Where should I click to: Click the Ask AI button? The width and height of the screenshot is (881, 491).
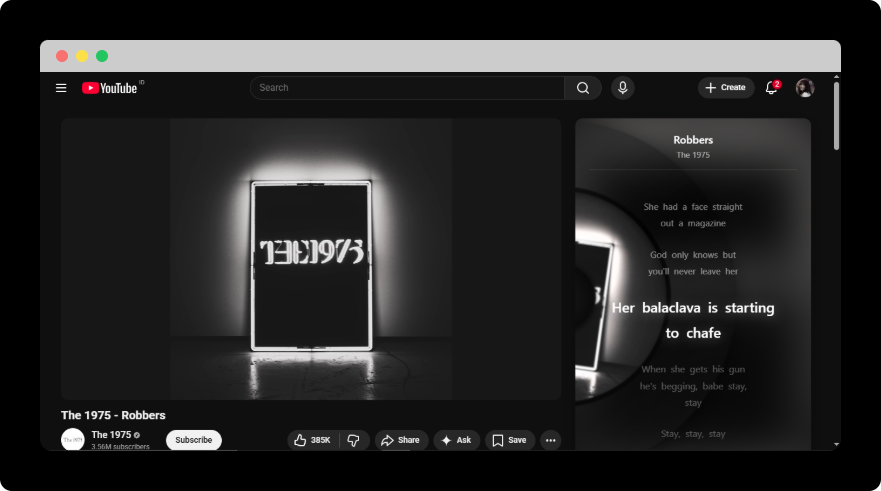[x=456, y=440]
